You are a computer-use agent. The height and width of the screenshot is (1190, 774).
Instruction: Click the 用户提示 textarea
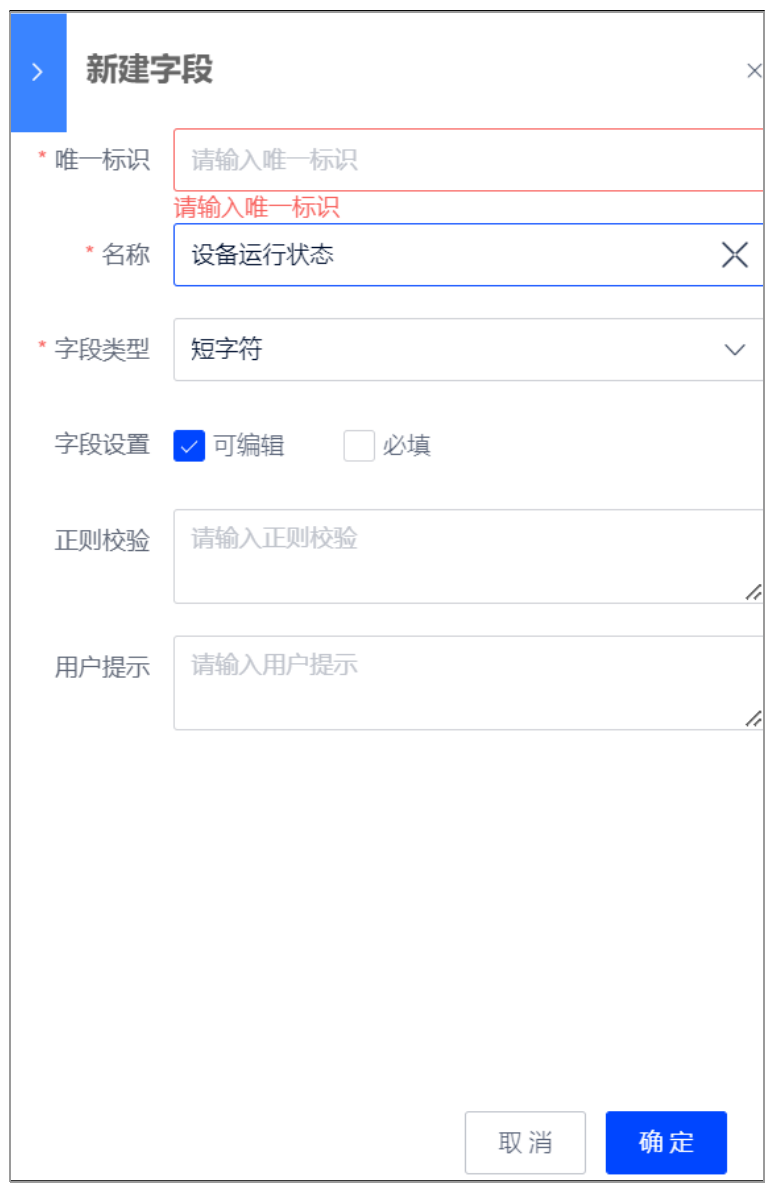point(468,683)
